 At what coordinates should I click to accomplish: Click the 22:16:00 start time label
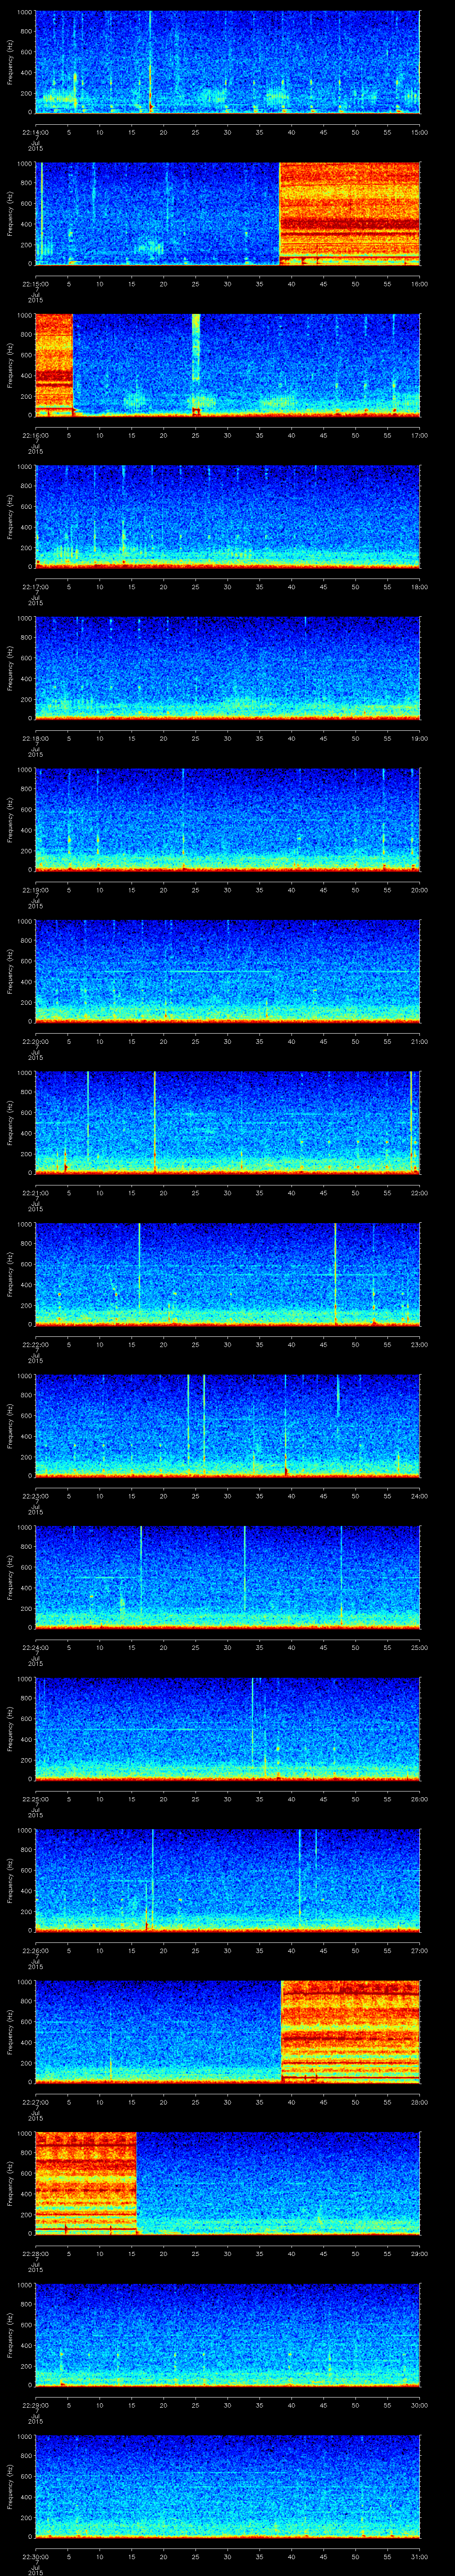[x=36, y=436]
